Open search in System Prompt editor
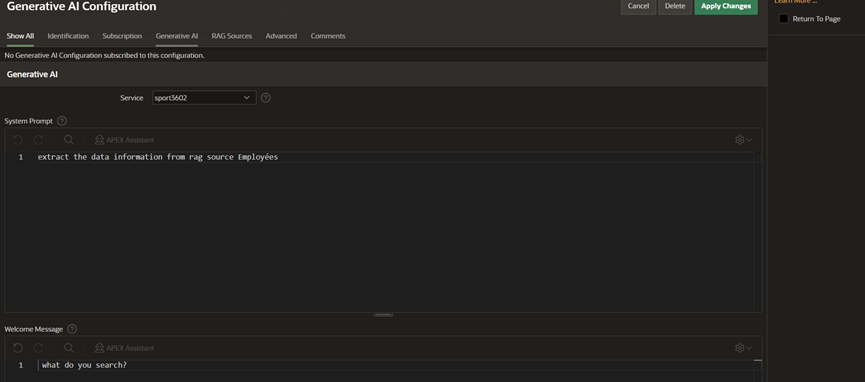The width and height of the screenshot is (865, 382). (x=69, y=140)
